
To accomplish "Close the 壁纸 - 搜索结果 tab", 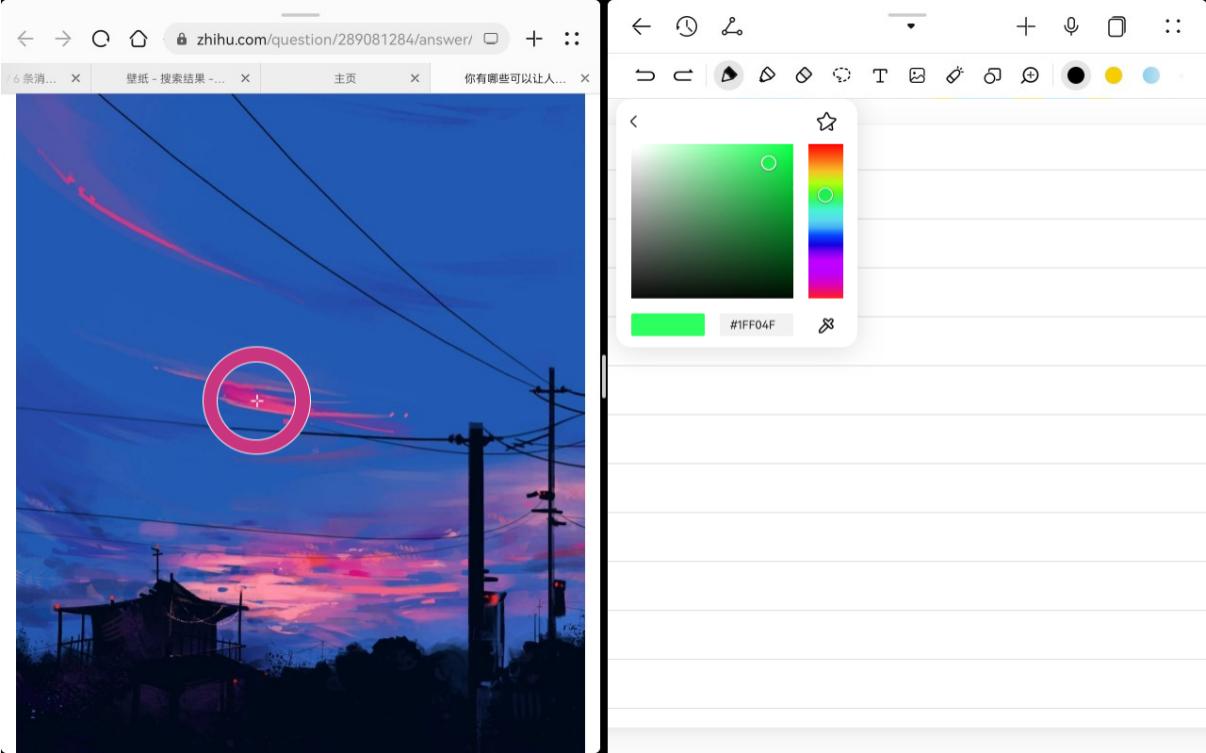I will [x=245, y=78].
